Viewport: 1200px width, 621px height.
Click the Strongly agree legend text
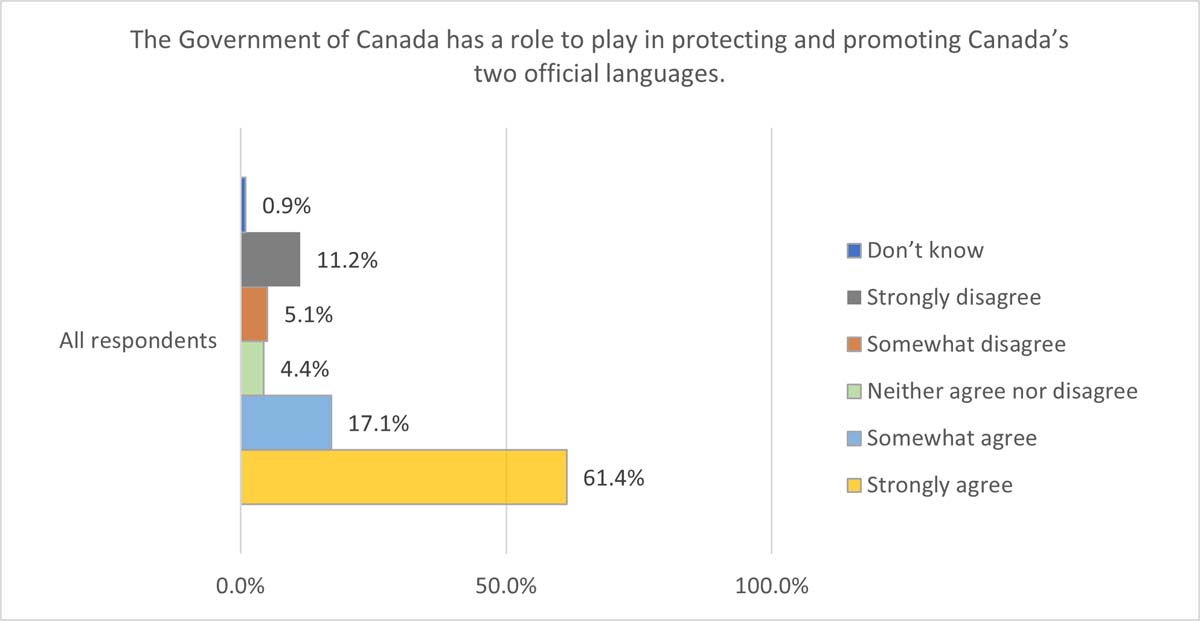coord(939,485)
